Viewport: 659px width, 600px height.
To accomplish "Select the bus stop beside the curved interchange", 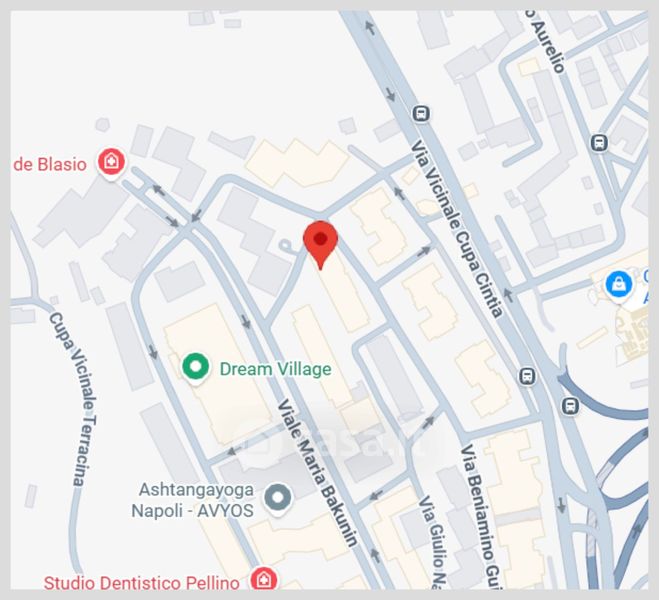I will coord(570,406).
